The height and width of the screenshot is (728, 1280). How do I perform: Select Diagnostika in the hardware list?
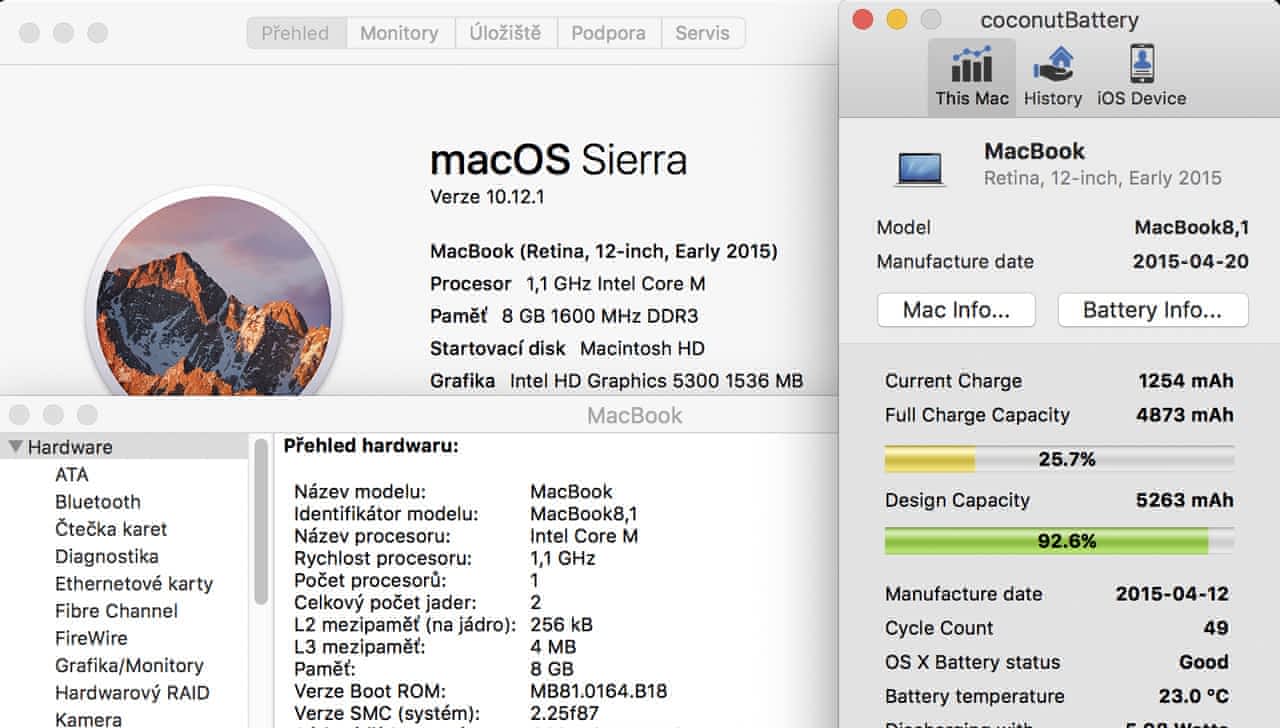(106, 556)
